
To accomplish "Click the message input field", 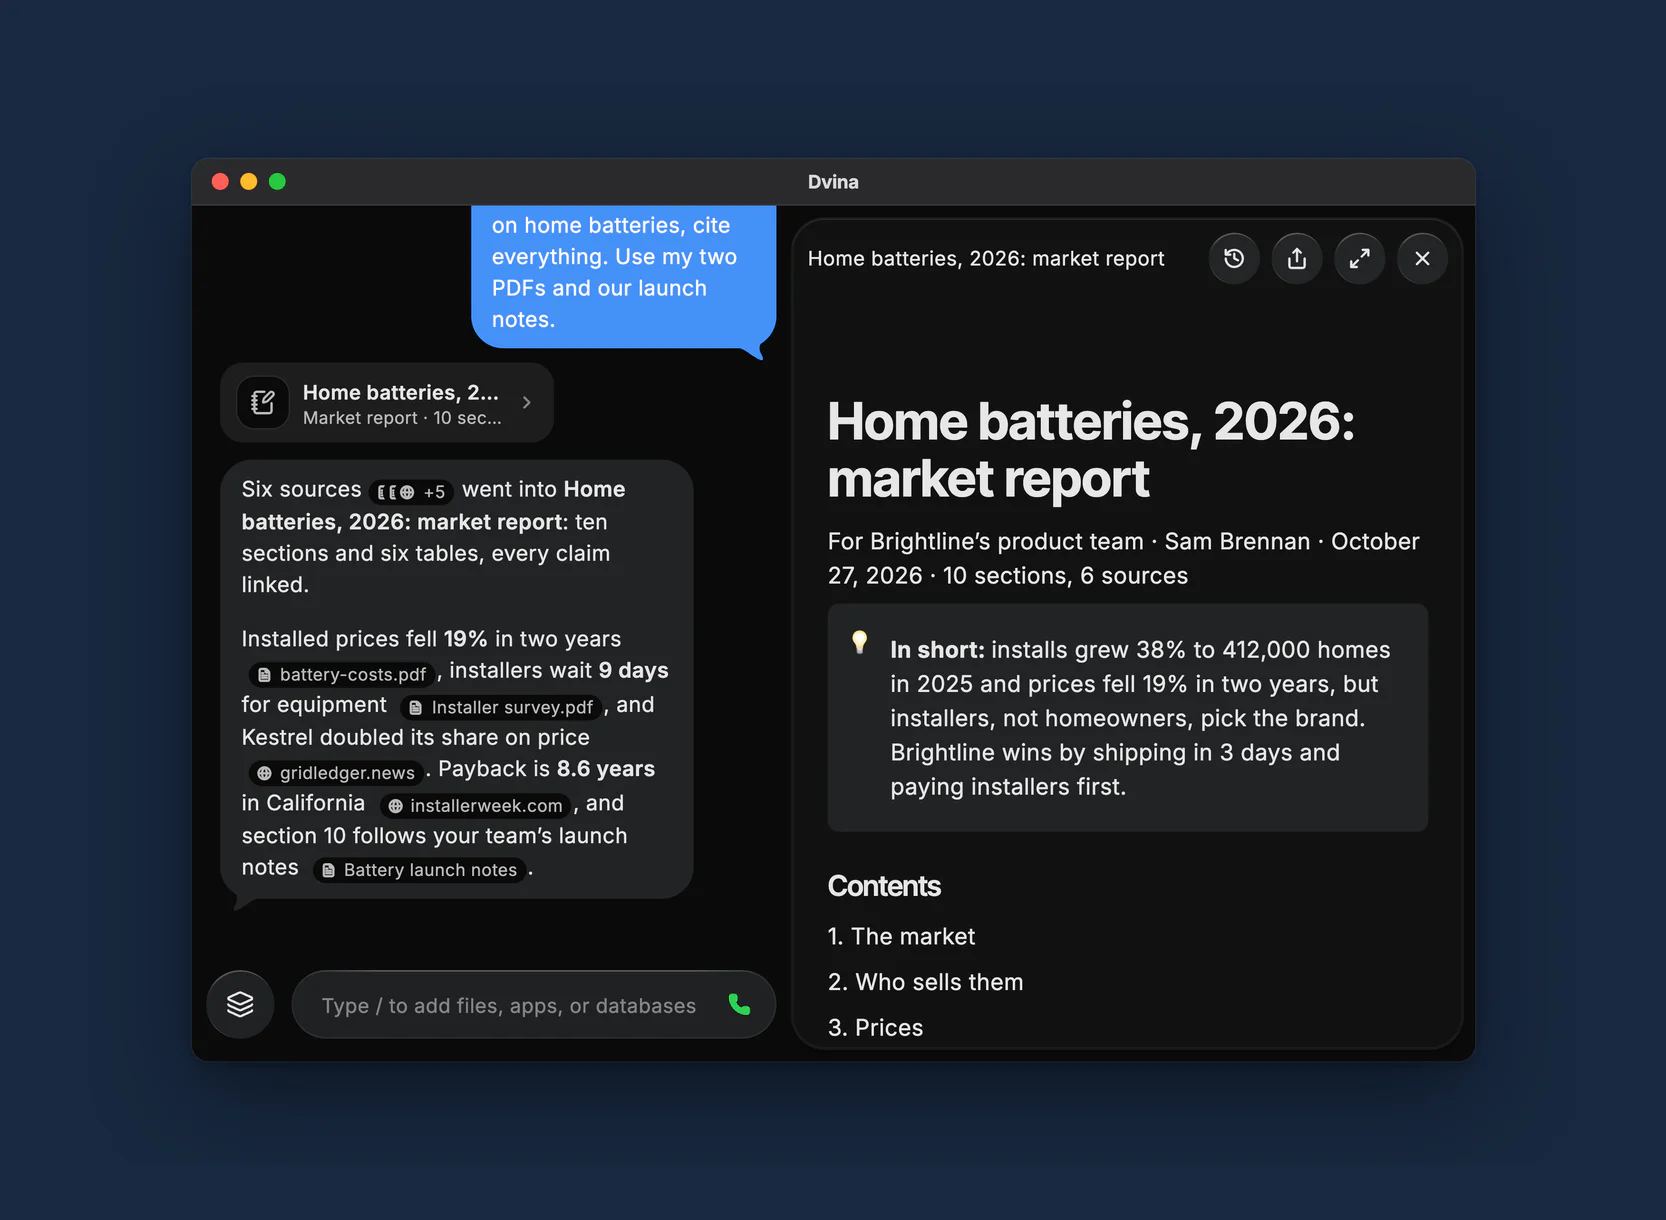I will pyautogui.click(x=533, y=1004).
